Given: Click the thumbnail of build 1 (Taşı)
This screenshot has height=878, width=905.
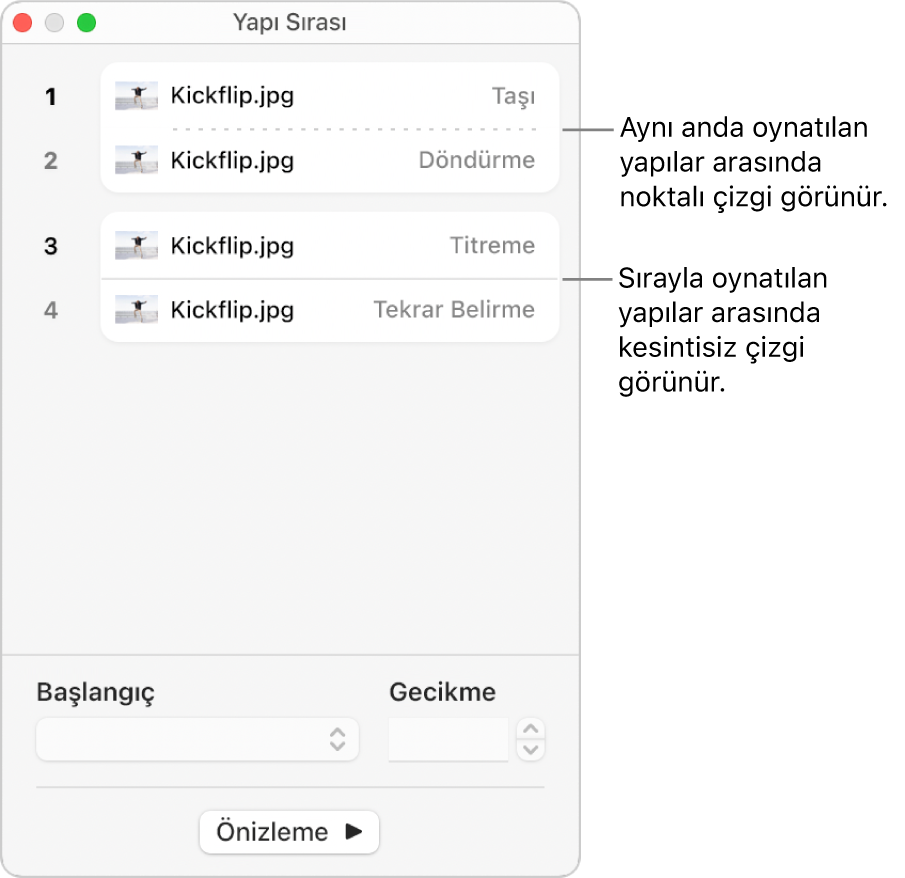Looking at the screenshot, I should (x=136, y=96).
